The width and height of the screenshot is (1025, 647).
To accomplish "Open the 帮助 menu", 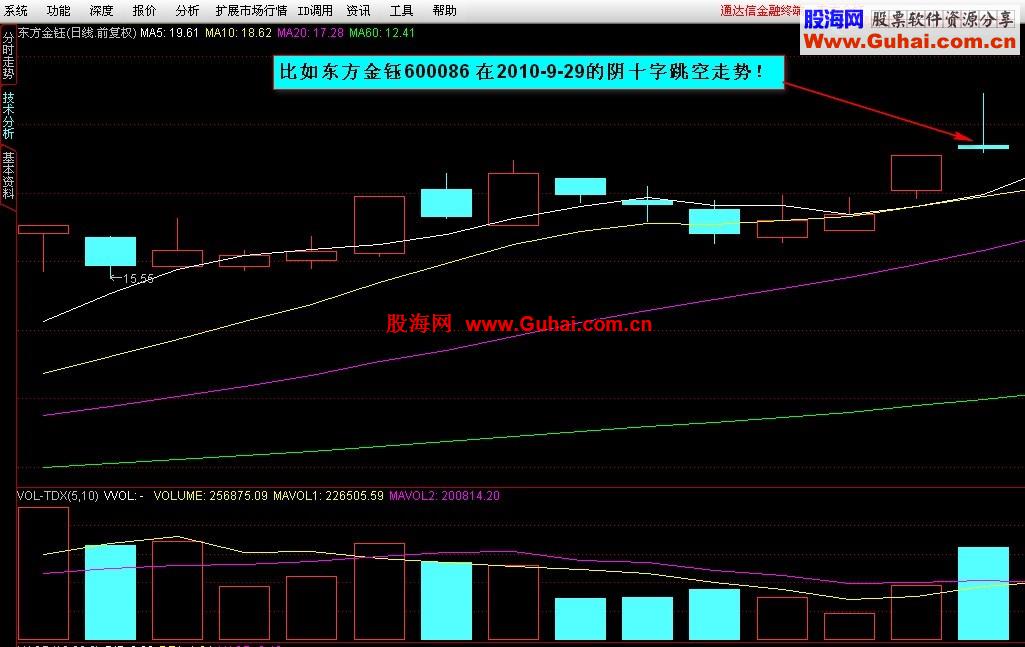I will click(x=445, y=10).
